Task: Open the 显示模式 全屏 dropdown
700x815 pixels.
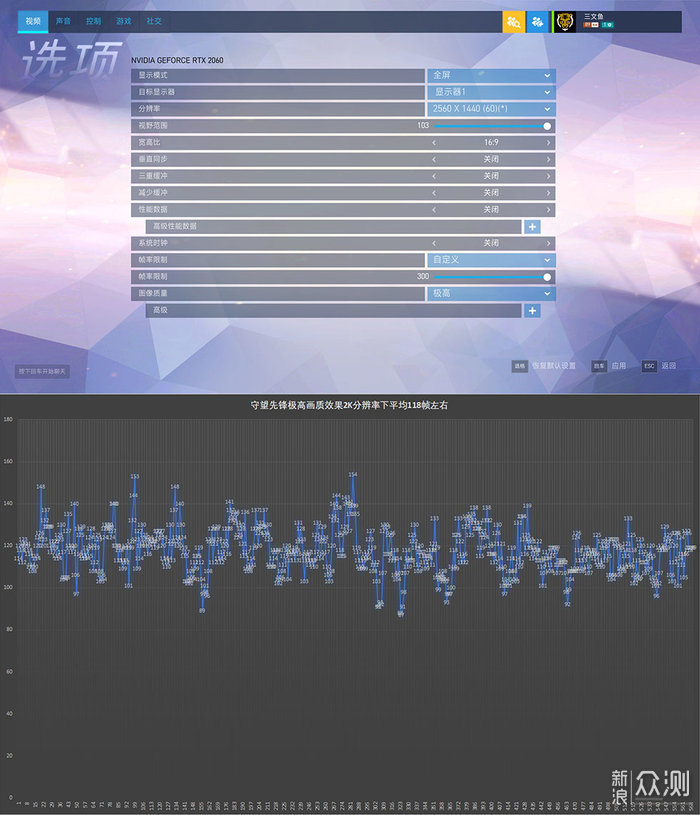Action: point(491,75)
